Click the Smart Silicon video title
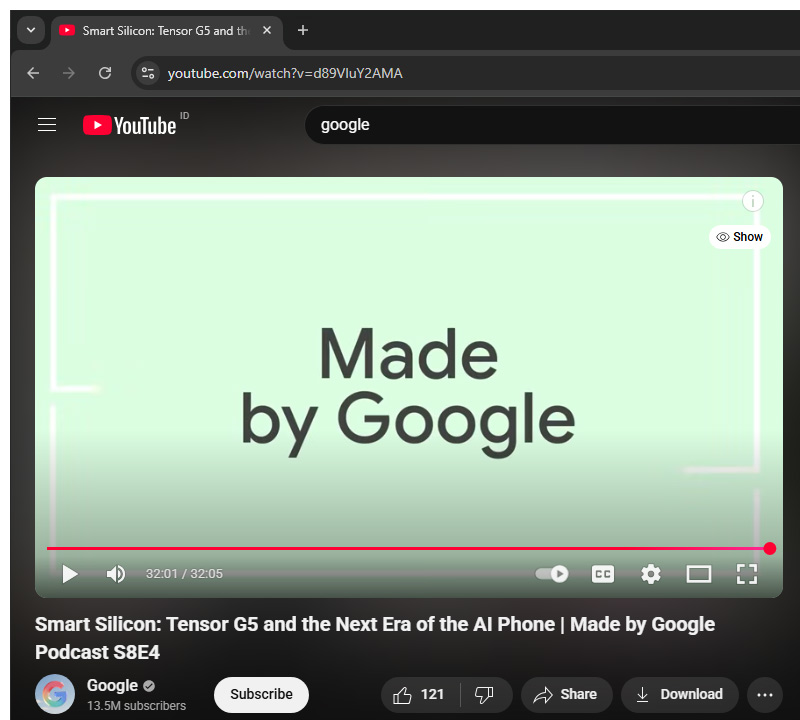Viewport: 800px width, 720px height. pyautogui.click(x=375, y=638)
